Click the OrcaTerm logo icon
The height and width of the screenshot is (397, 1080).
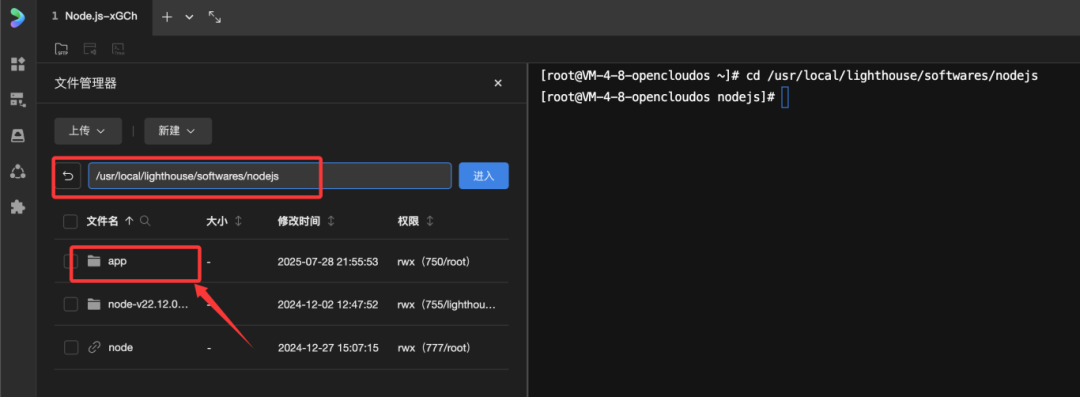[17, 17]
